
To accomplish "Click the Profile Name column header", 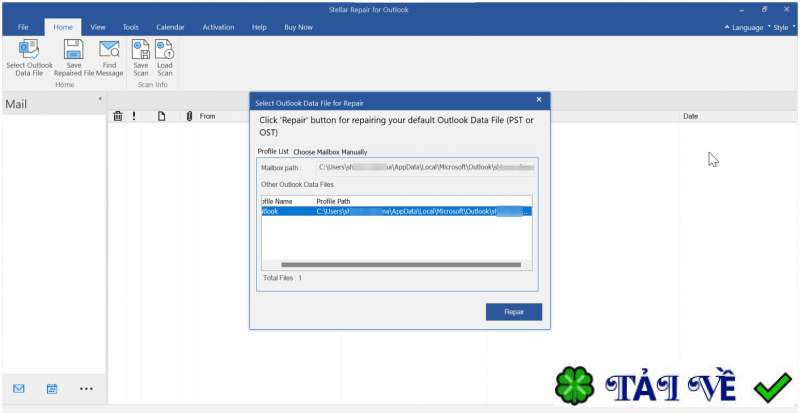I will 277,201.
